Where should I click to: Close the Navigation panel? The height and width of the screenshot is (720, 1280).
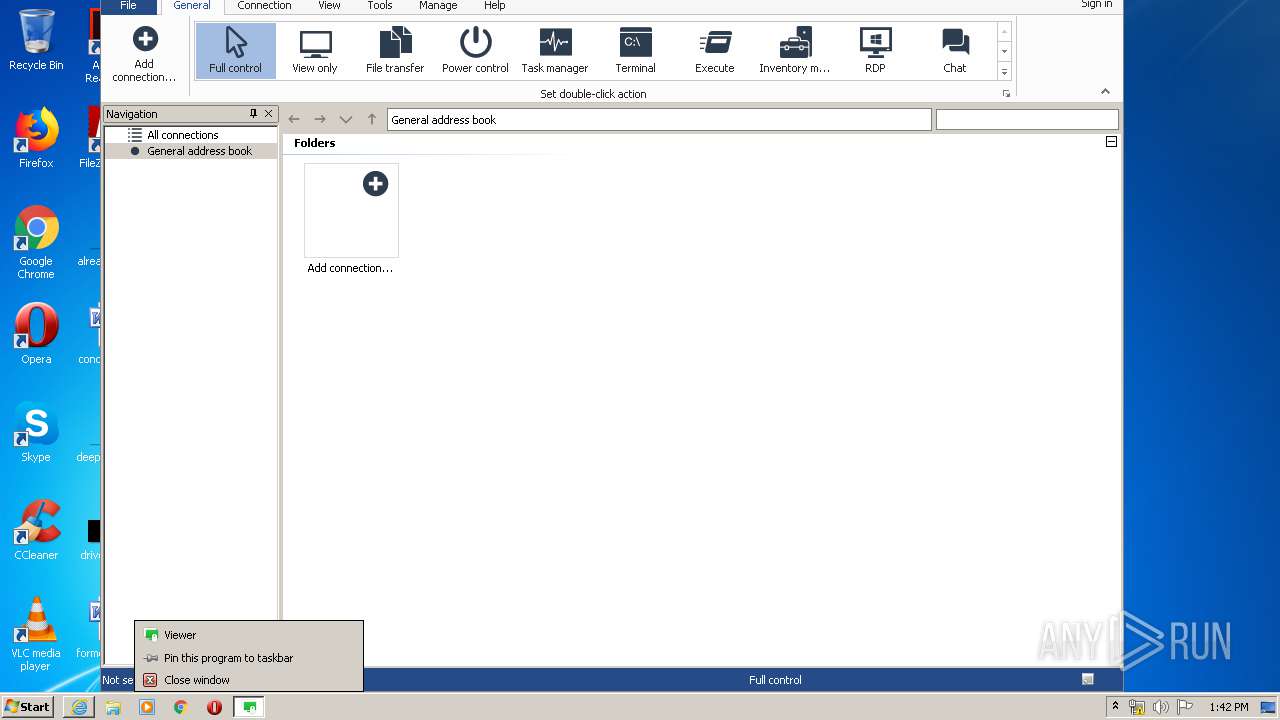(x=268, y=114)
